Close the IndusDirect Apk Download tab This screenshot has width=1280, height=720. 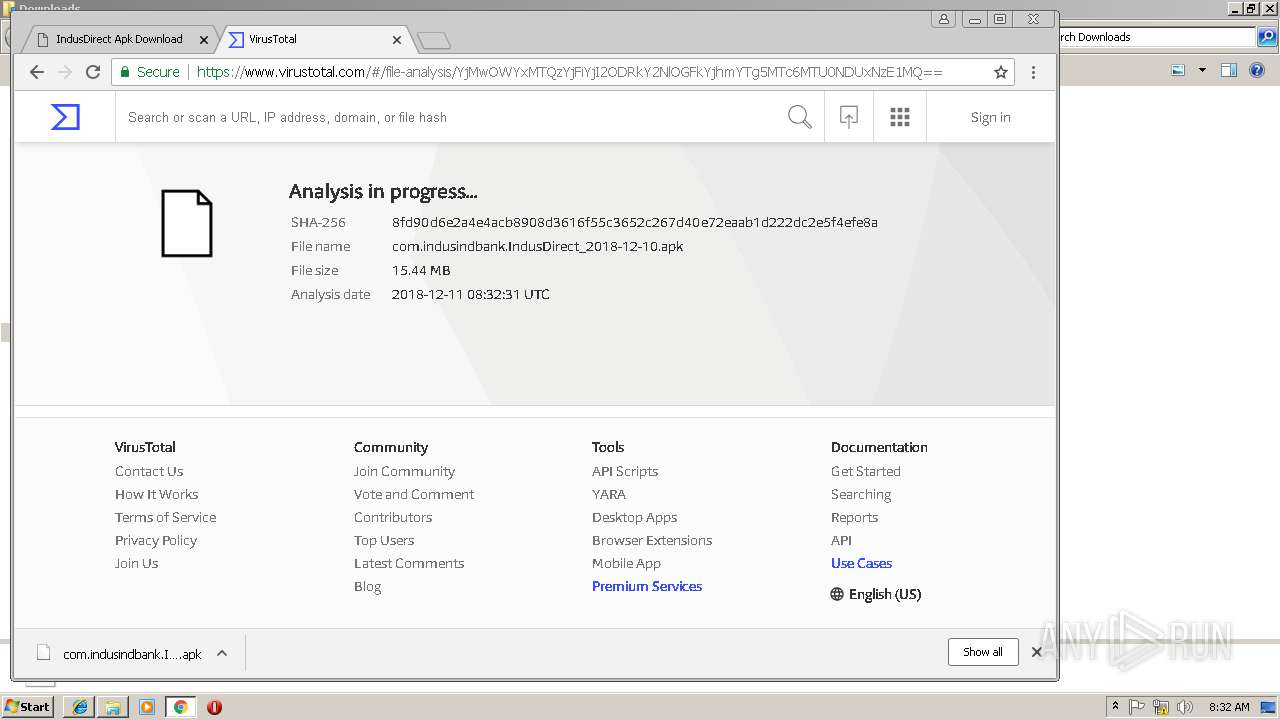point(204,40)
